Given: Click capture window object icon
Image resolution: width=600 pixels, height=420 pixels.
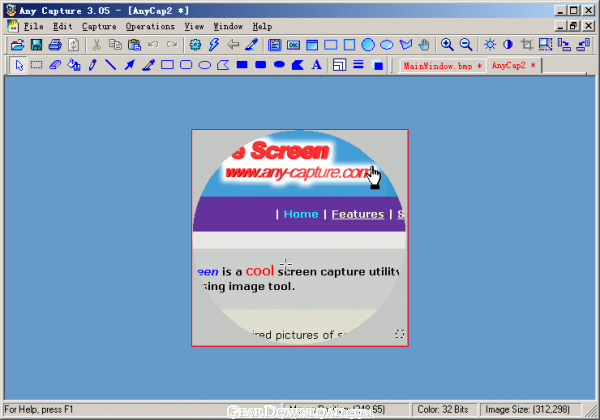Looking at the screenshot, I should 274,45.
